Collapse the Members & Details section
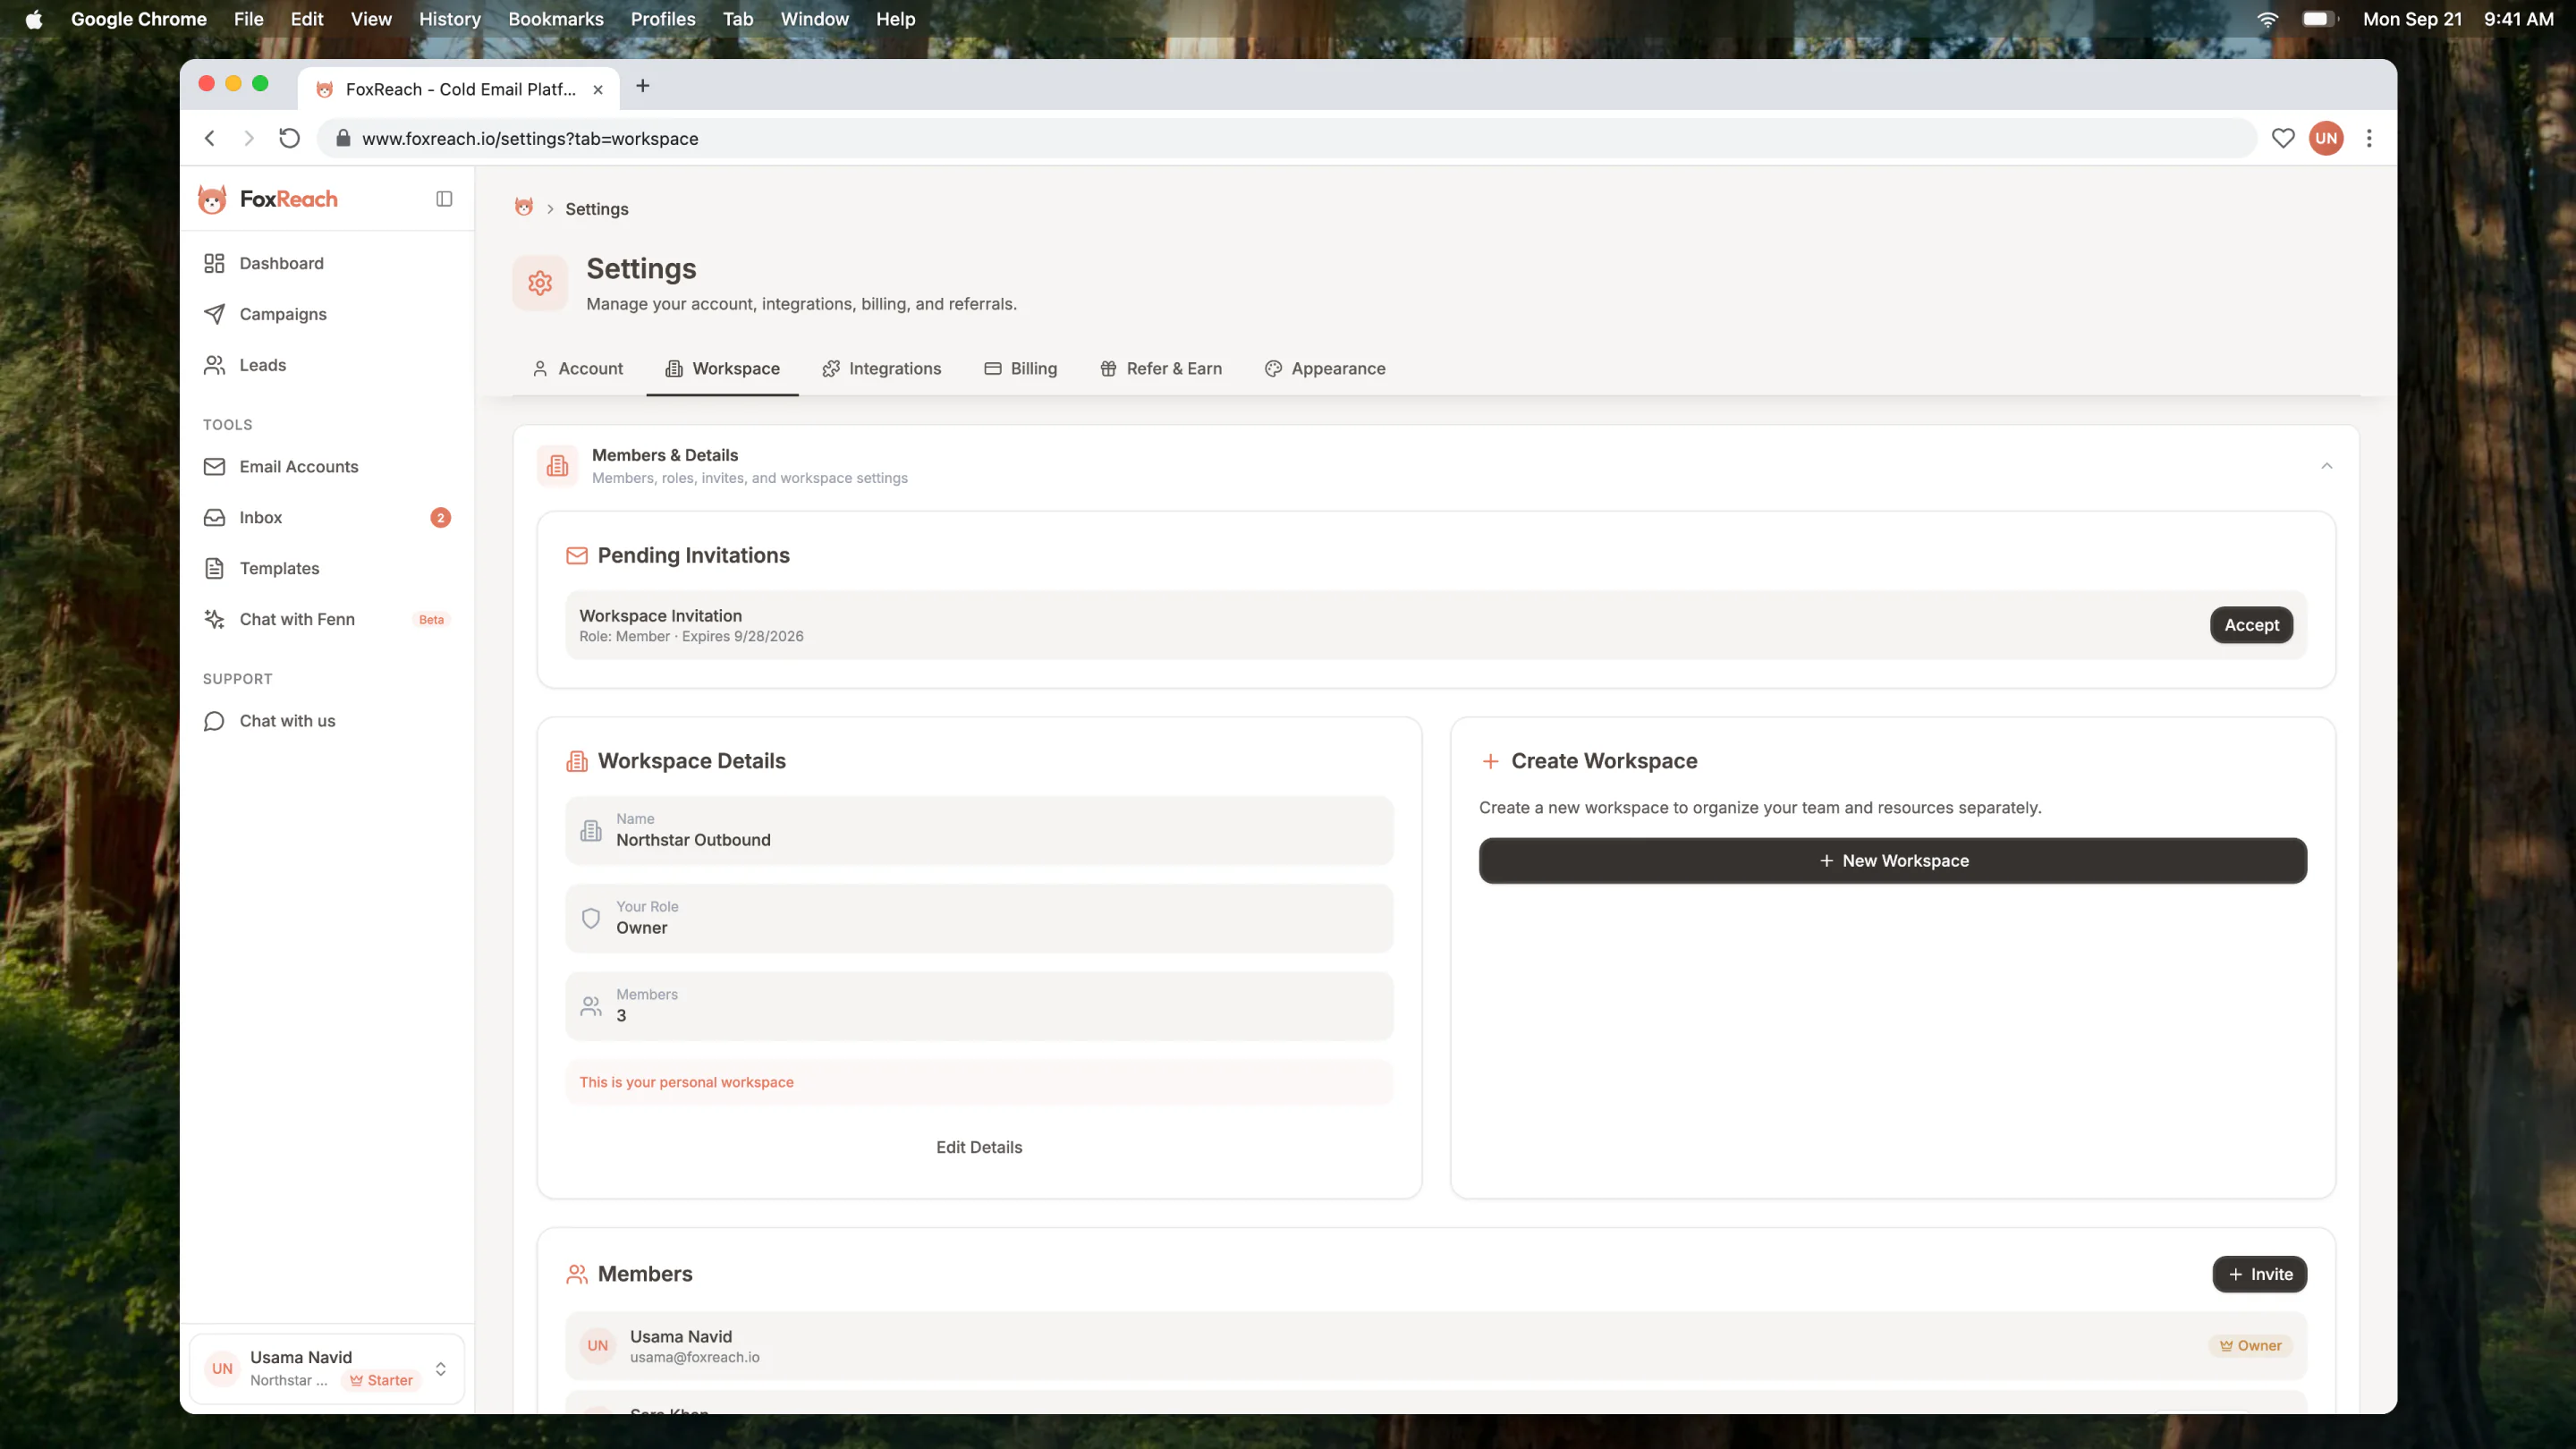 click(2327, 466)
